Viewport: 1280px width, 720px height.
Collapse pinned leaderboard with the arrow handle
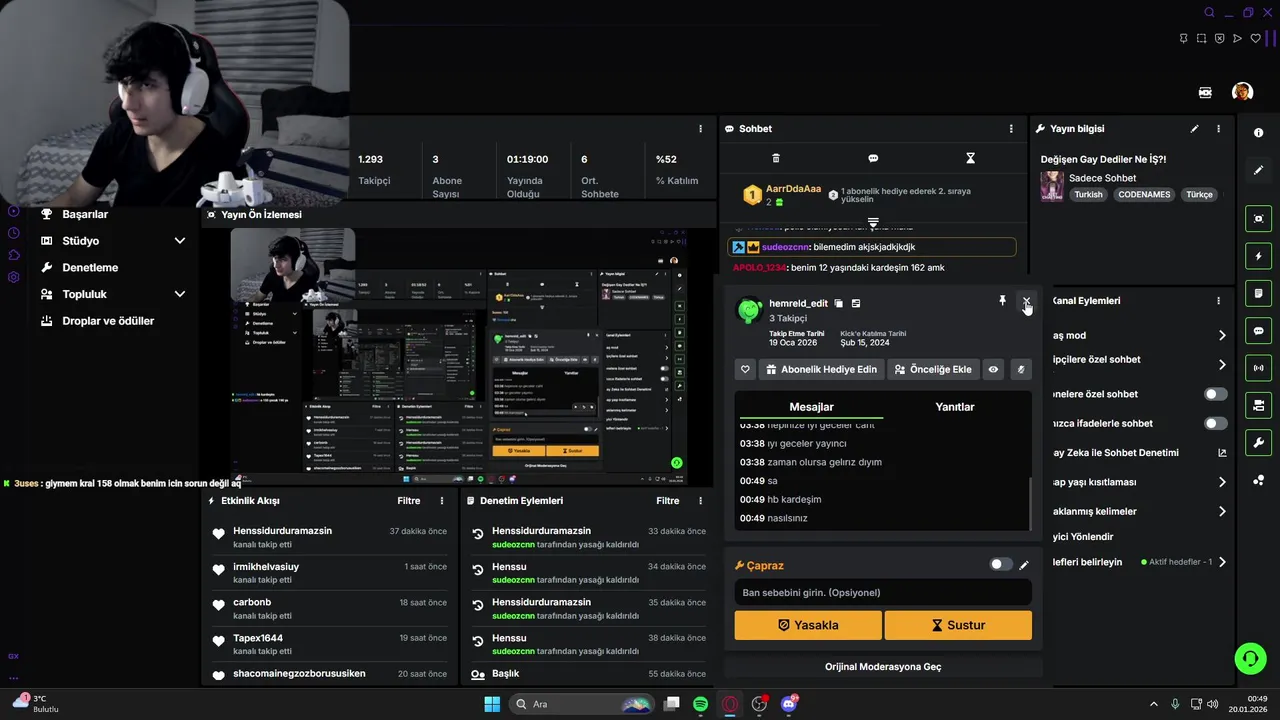(873, 221)
